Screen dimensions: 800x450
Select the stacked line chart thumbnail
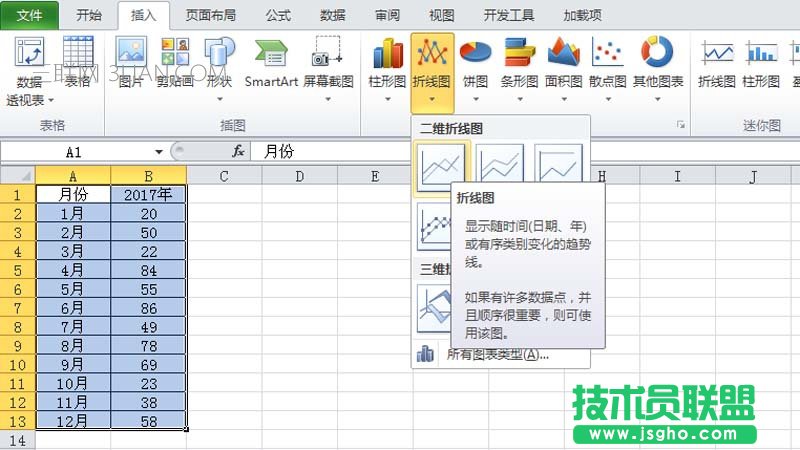coord(499,163)
